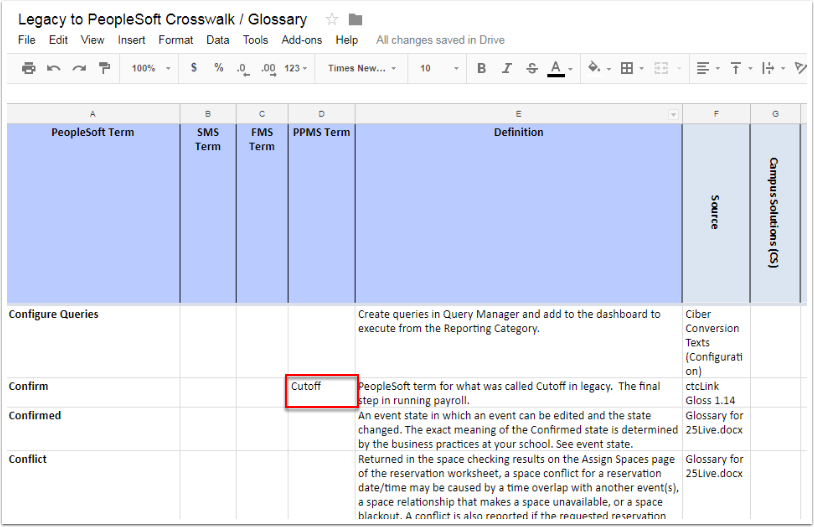814x527 pixels.
Task: Toggle Bold formatting
Action: 481,68
